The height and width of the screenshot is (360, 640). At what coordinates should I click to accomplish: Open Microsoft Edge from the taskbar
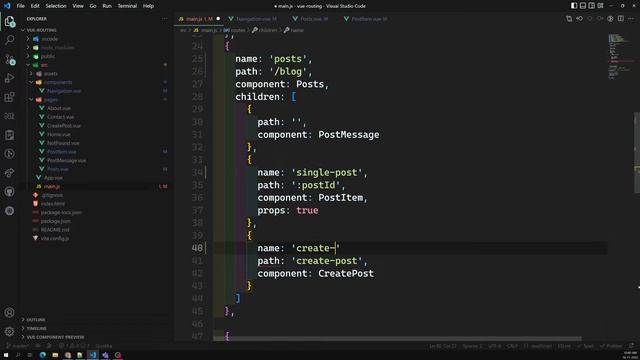click(42, 355)
